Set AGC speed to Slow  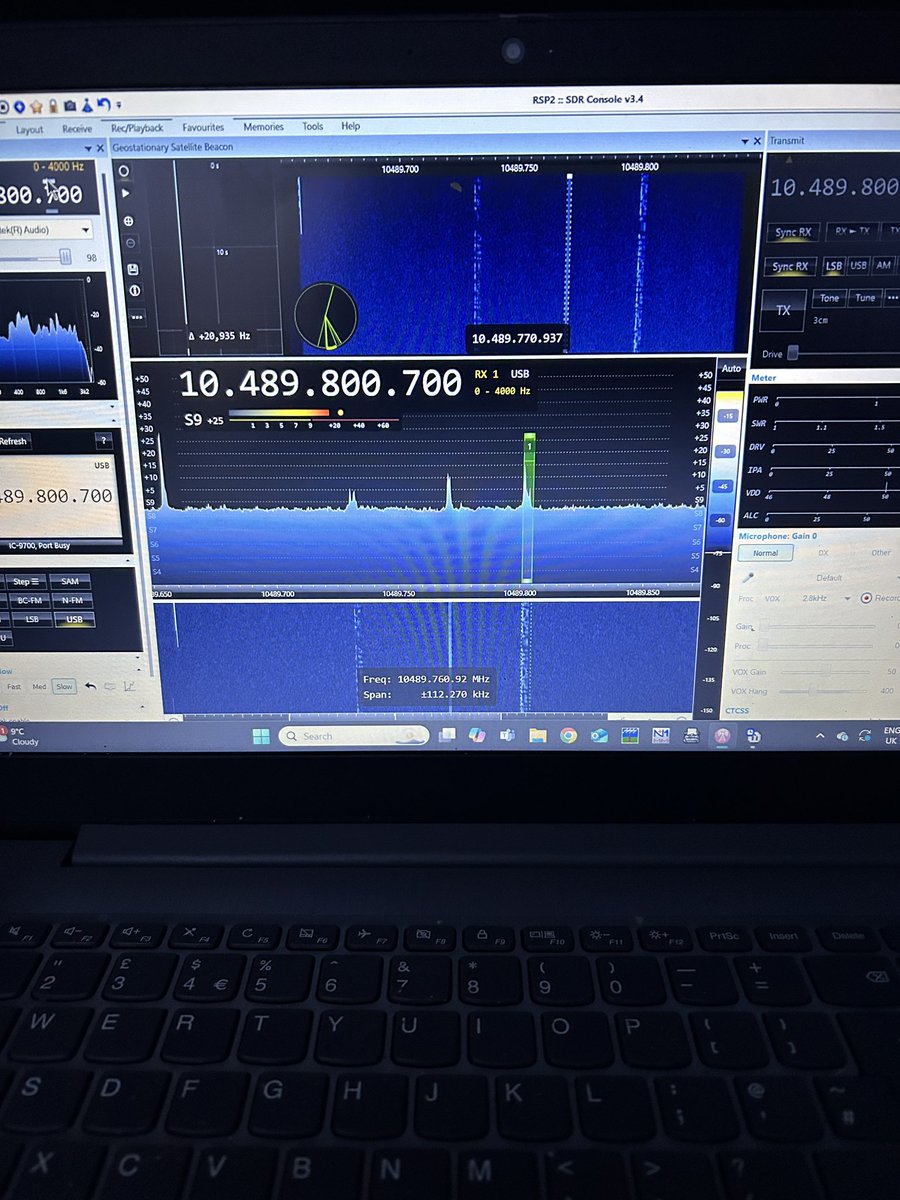click(64, 686)
